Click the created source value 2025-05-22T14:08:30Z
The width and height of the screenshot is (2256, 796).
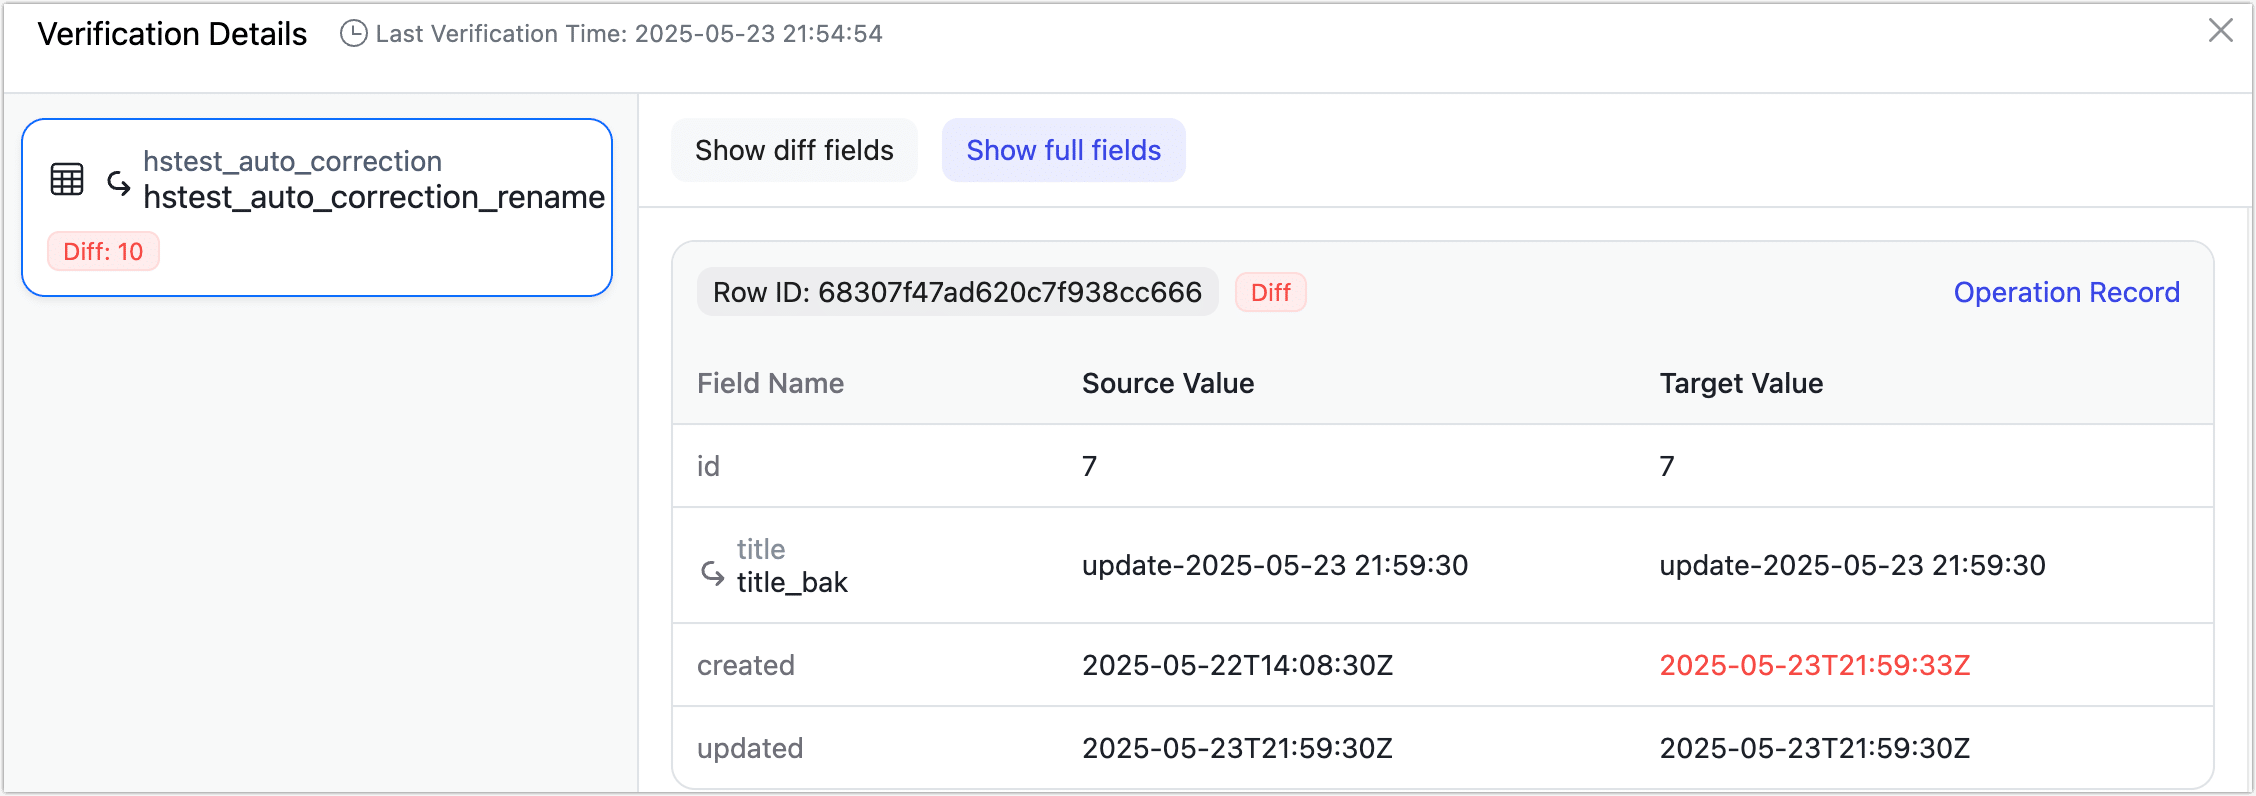point(1237,665)
